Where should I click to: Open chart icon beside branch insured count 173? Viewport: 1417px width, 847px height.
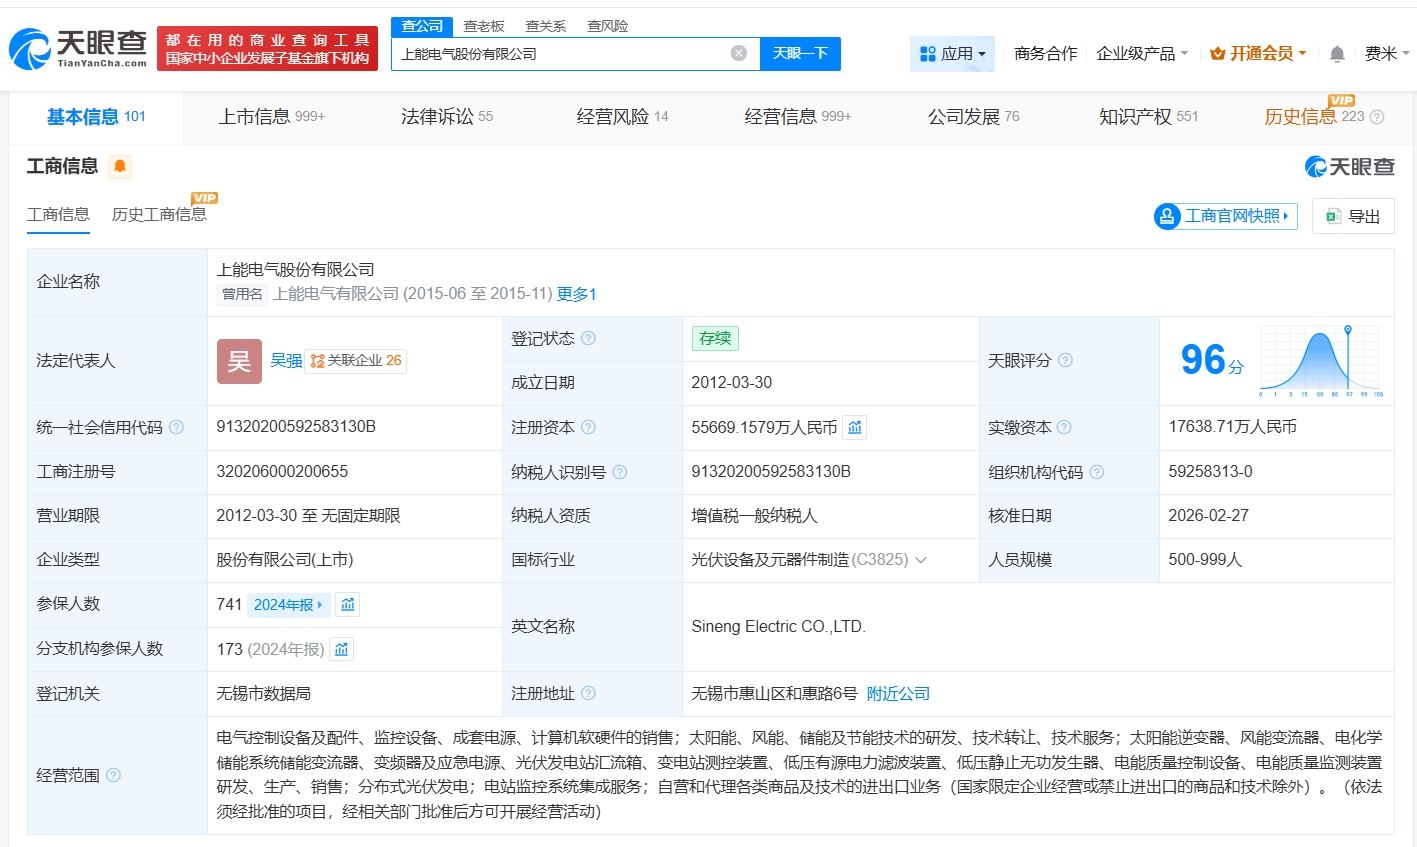(x=341, y=649)
